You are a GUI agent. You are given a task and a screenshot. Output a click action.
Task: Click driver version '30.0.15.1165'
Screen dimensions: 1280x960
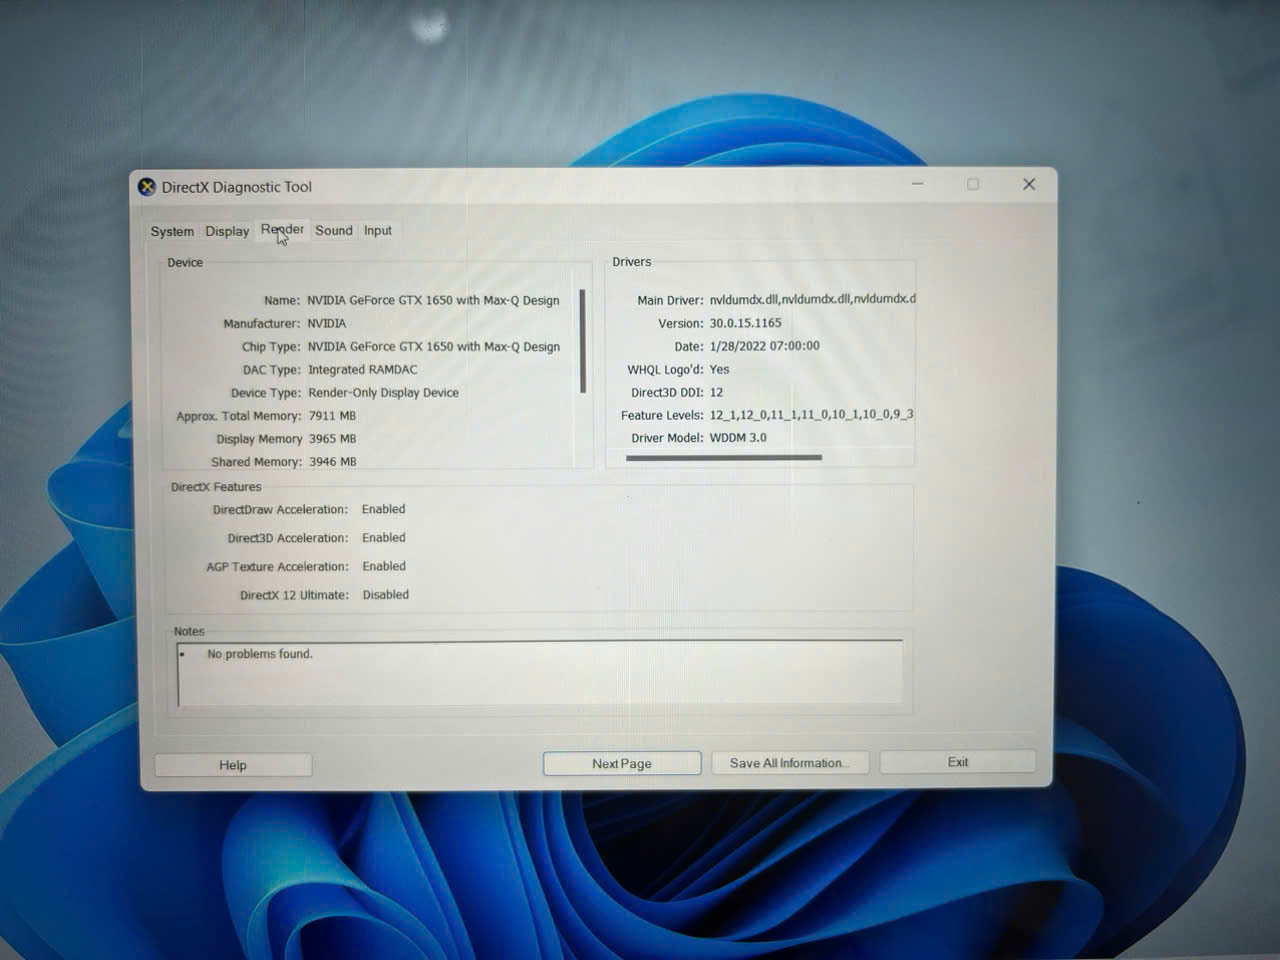[x=746, y=323]
